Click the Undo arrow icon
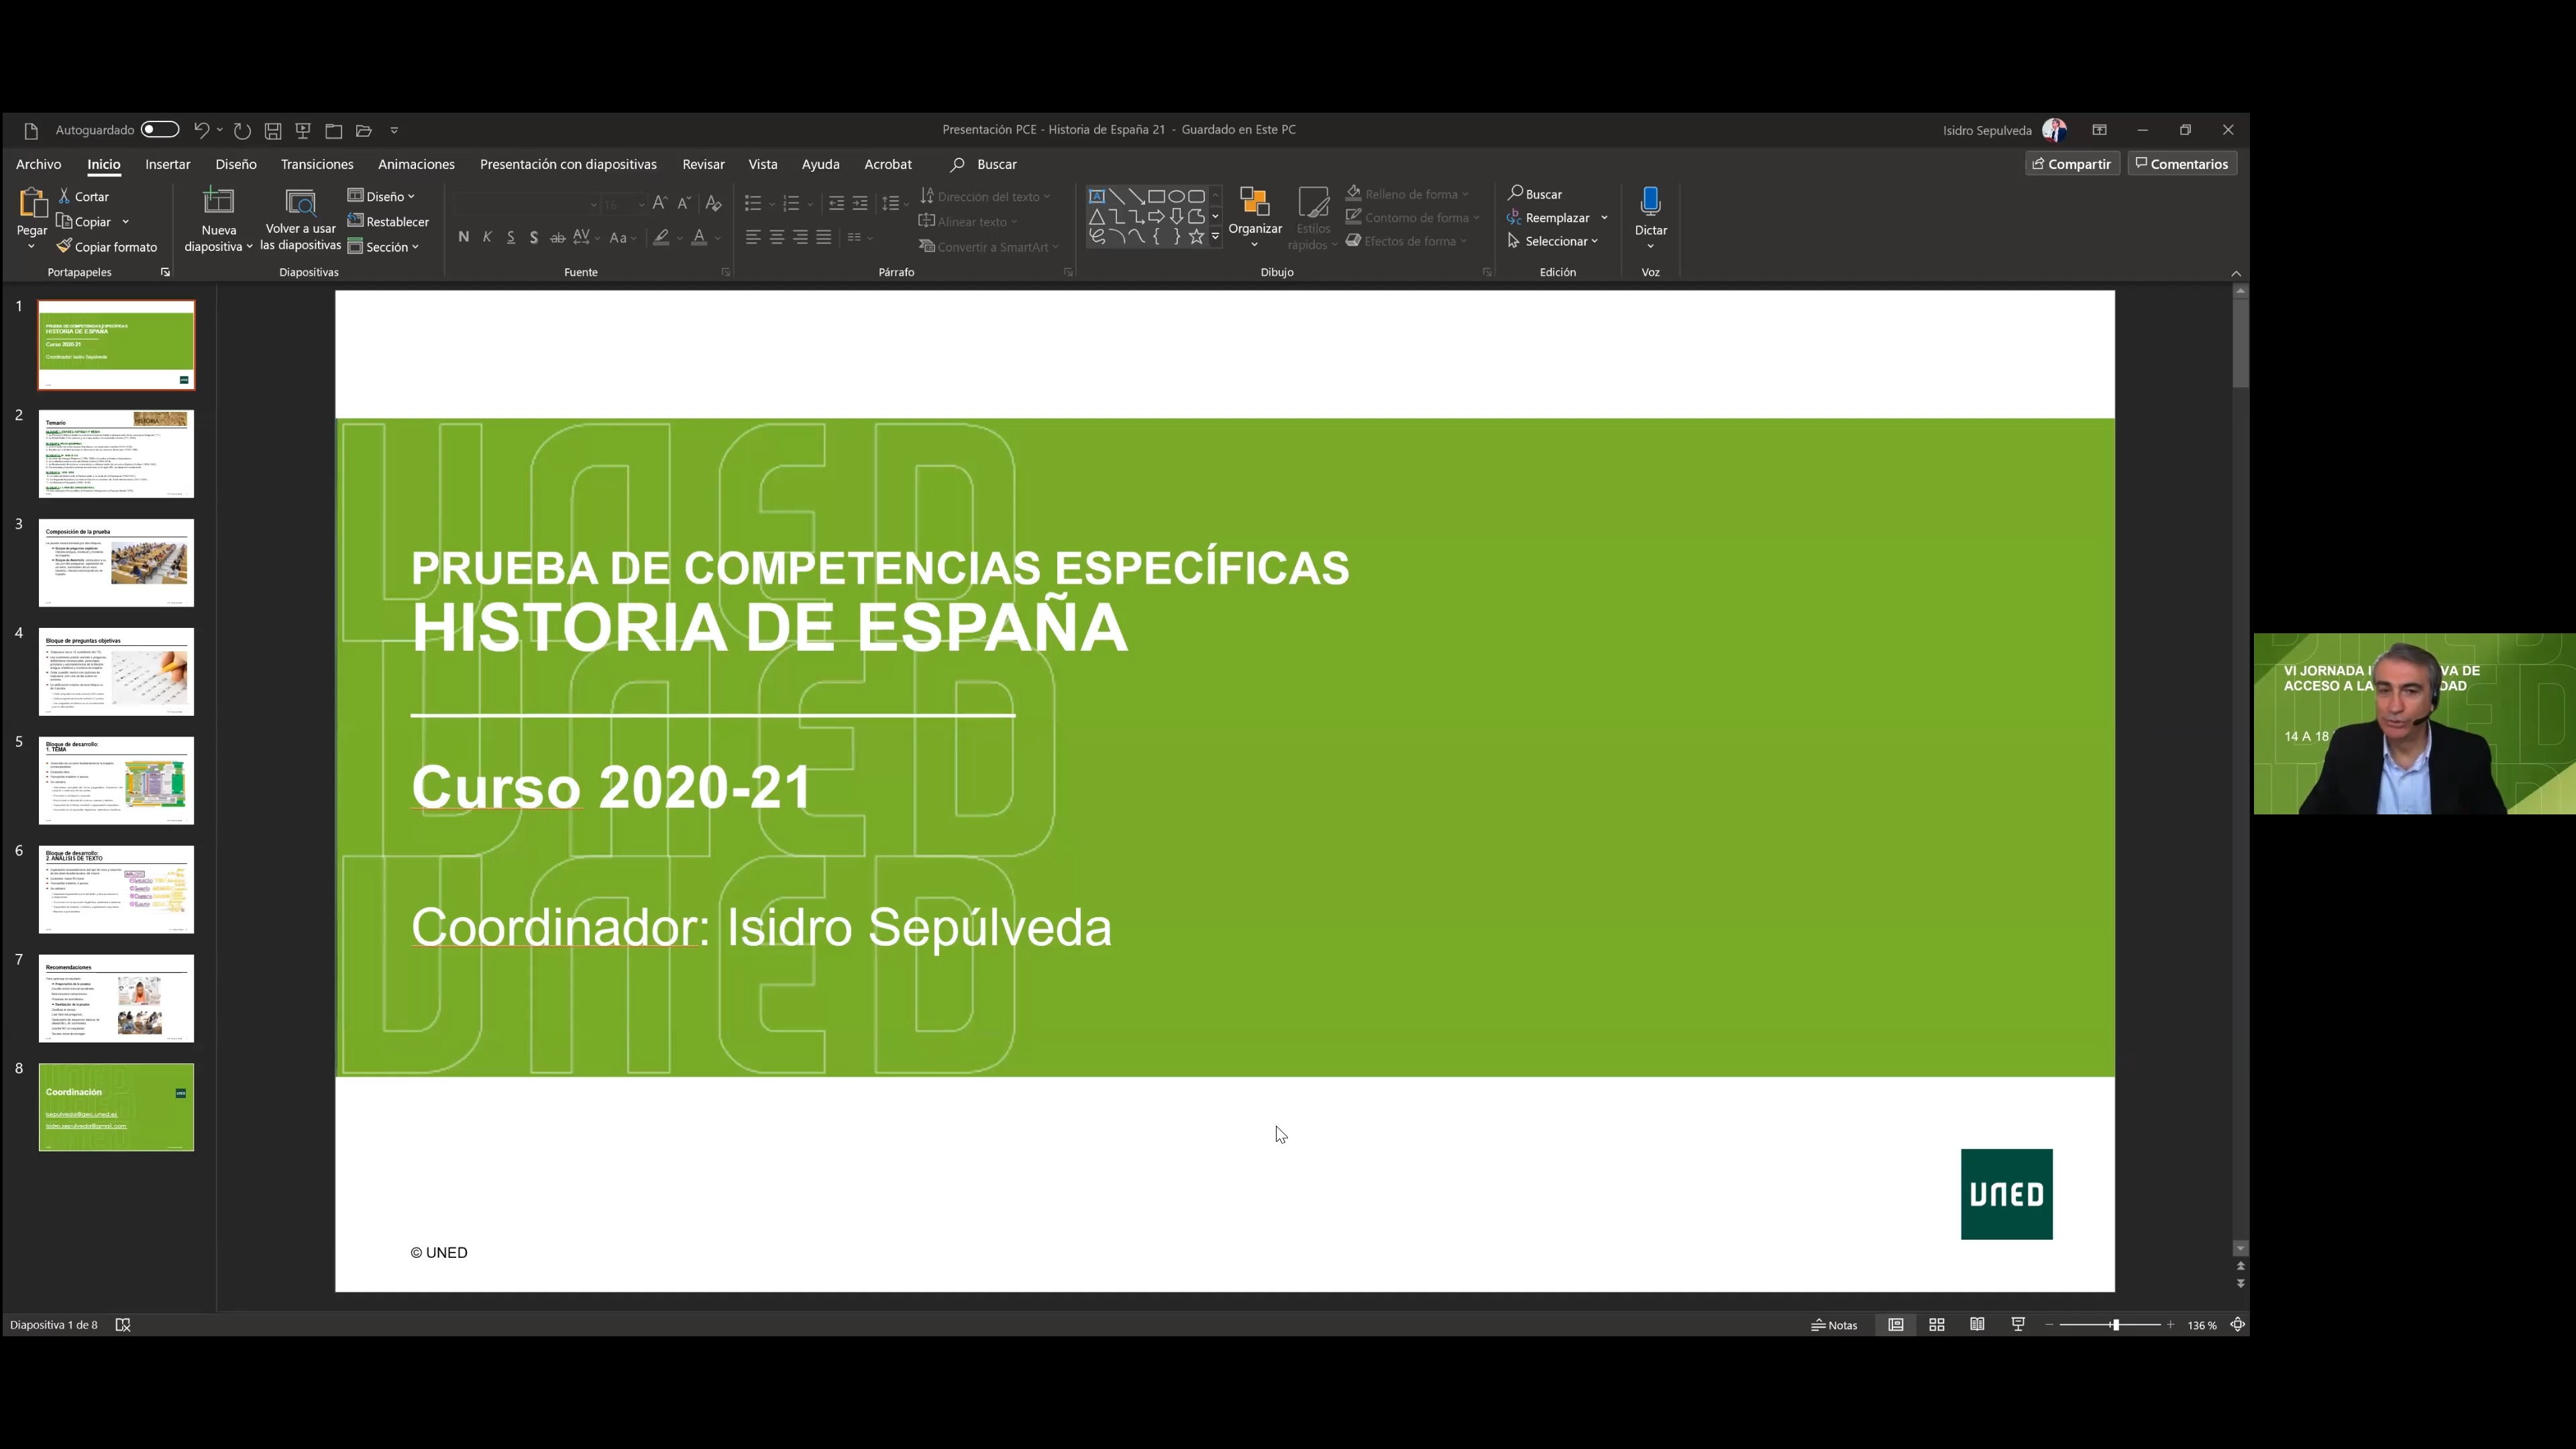Image resolution: width=2576 pixels, height=1449 pixels. tap(201, 130)
